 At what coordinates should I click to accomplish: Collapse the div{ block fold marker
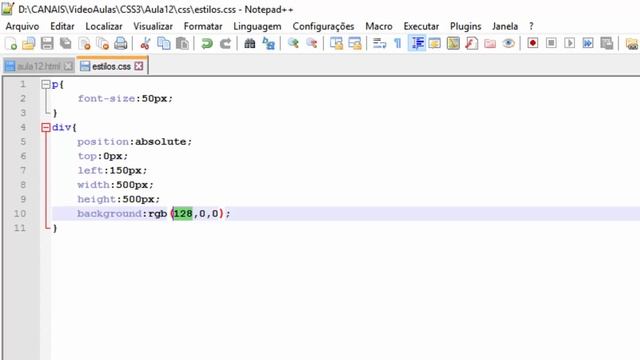tap(46, 128)
